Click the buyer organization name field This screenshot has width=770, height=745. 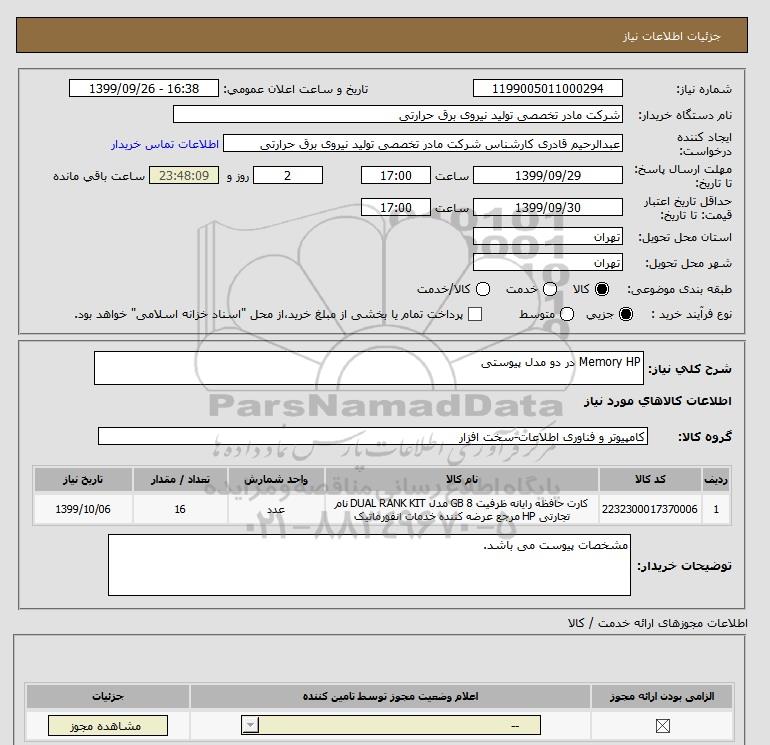coord(398,115)
